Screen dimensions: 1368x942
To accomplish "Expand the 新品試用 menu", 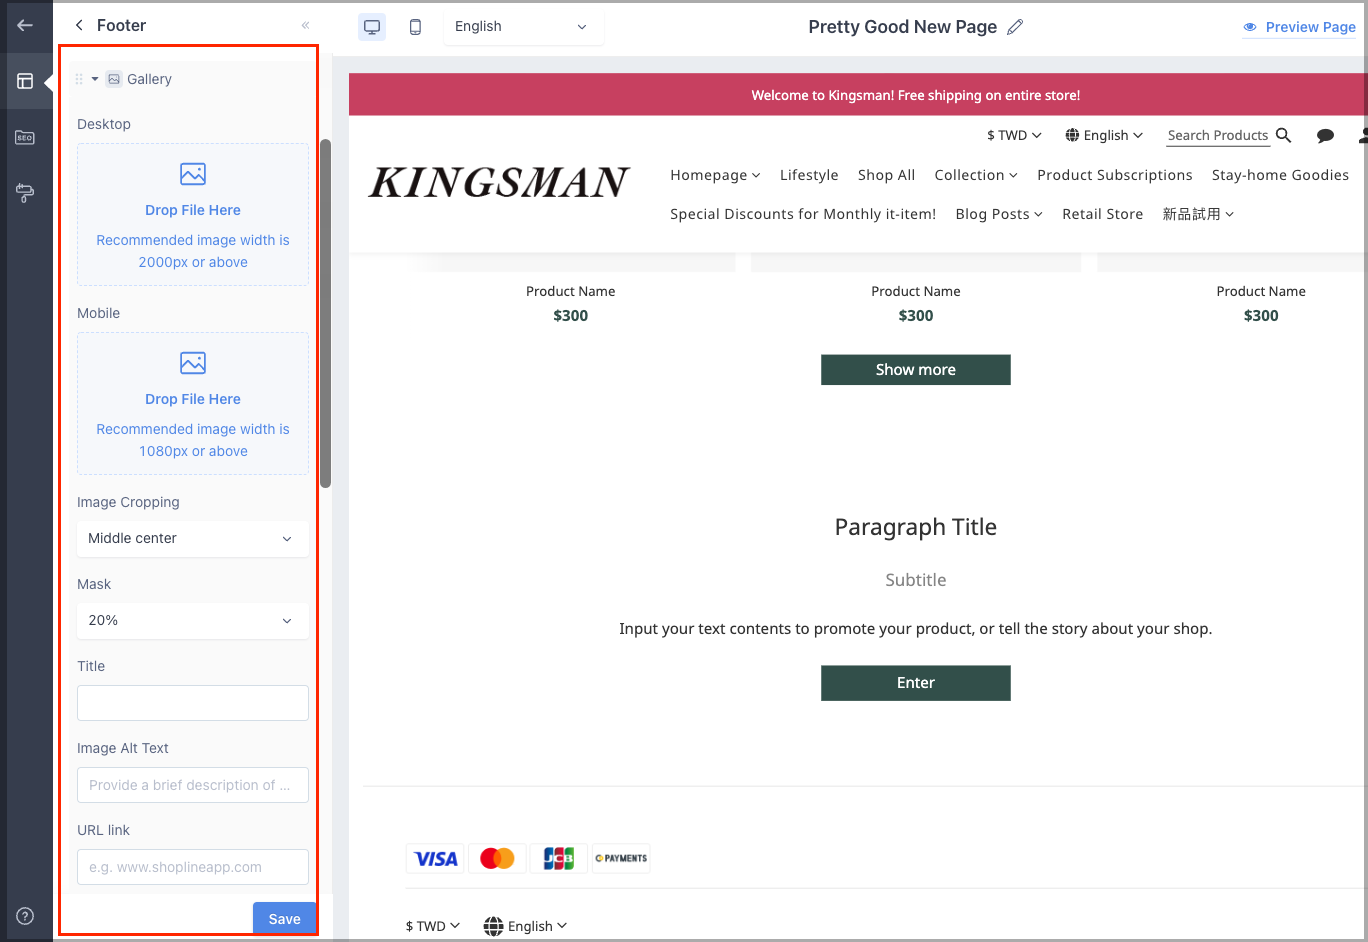I will point(1198,214).
